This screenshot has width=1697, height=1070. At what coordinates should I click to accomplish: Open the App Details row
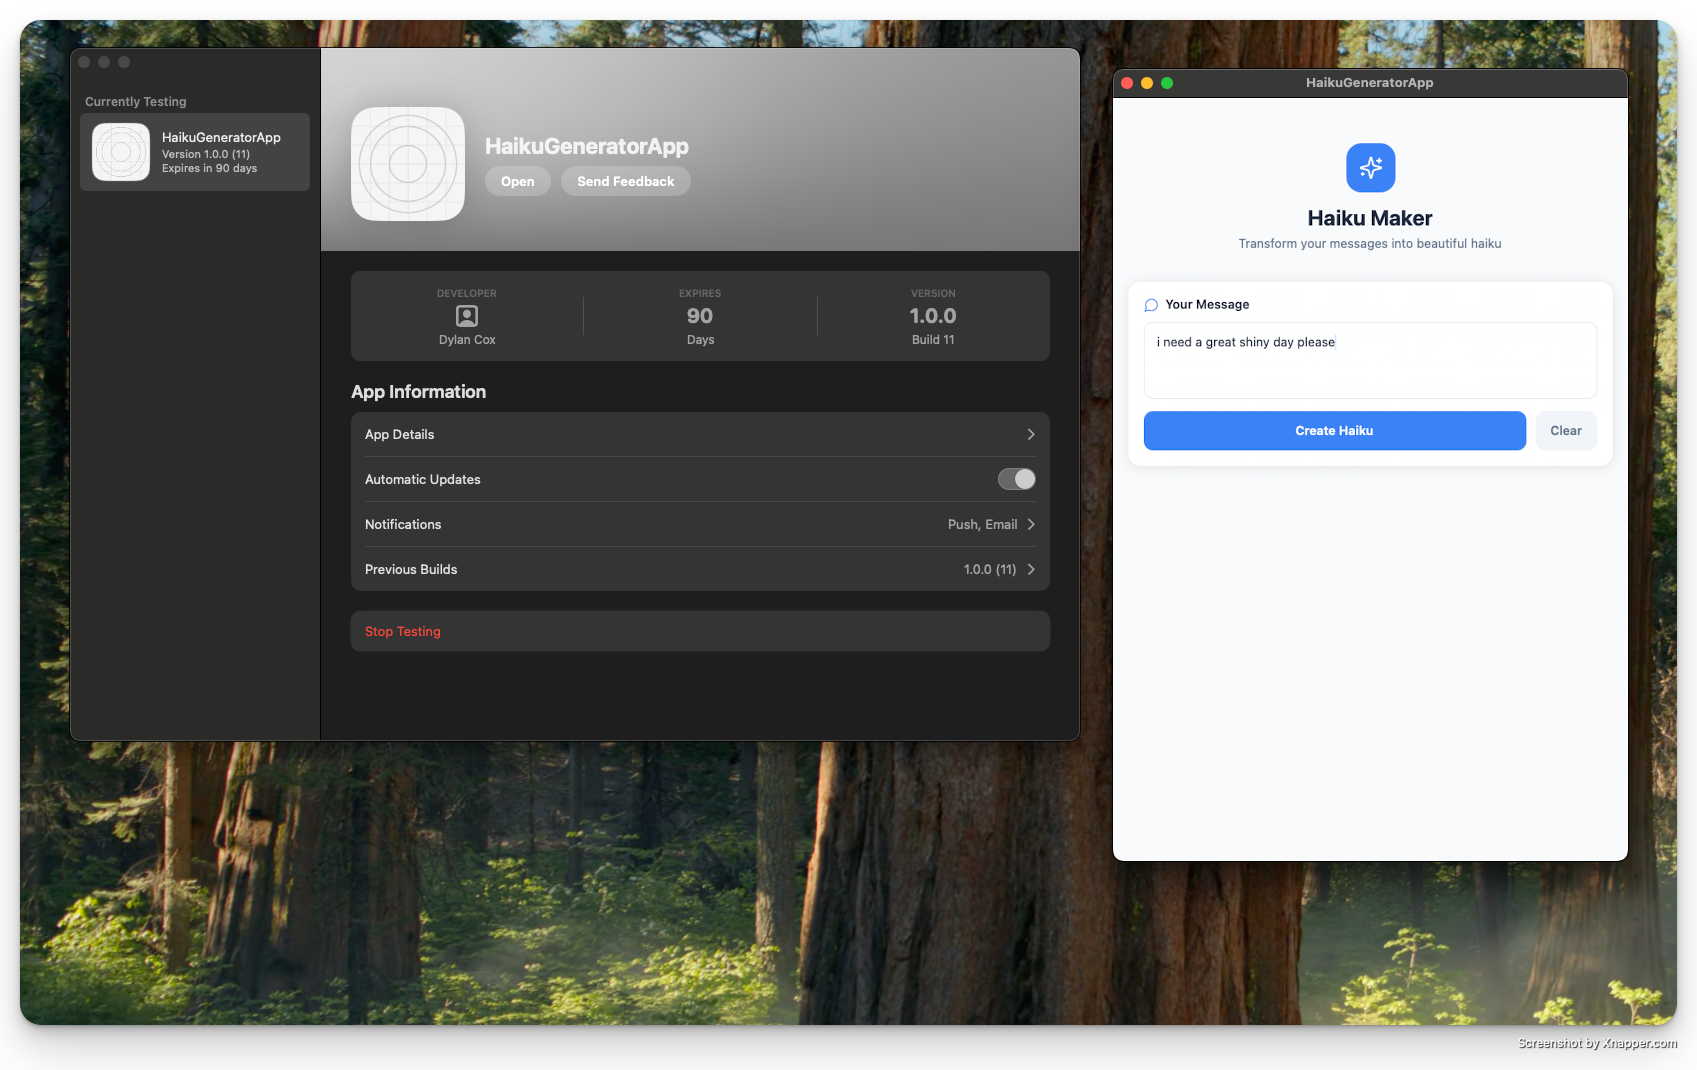pos(700,434)
